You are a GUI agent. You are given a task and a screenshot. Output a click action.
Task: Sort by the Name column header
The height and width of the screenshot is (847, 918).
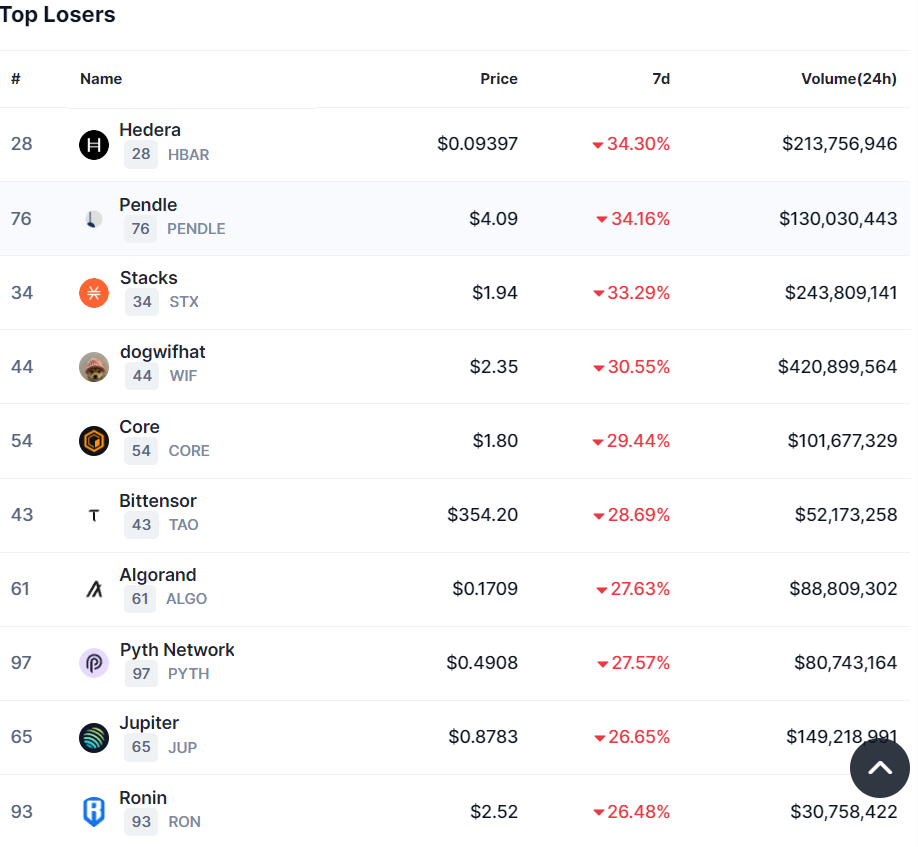(x=101, y=79)
